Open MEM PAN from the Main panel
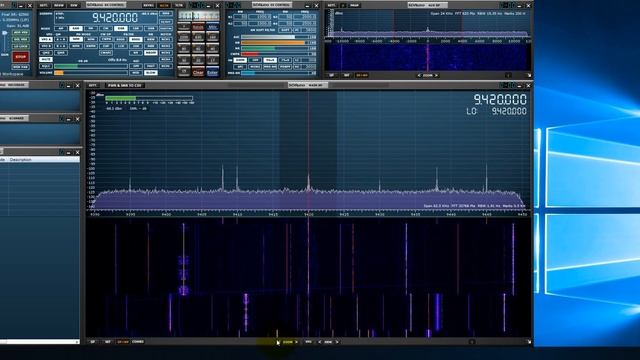This screenshot has height=360, width=640. coord(20,67)
